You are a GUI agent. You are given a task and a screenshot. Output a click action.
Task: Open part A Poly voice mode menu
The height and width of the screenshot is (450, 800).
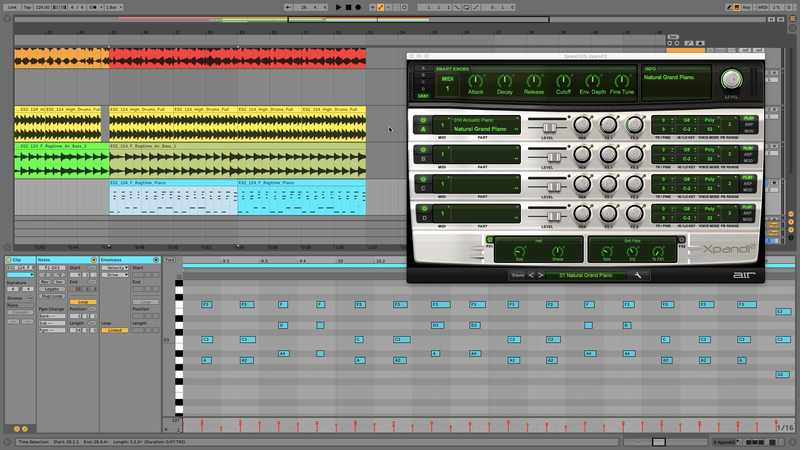tap(710, 120)
